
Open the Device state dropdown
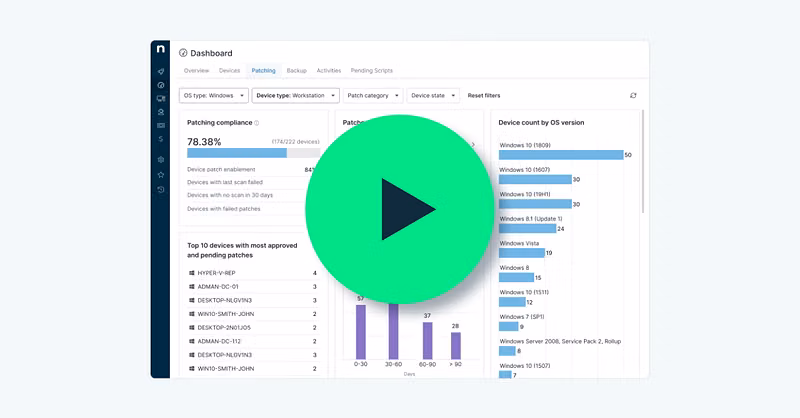click(433, 96)
